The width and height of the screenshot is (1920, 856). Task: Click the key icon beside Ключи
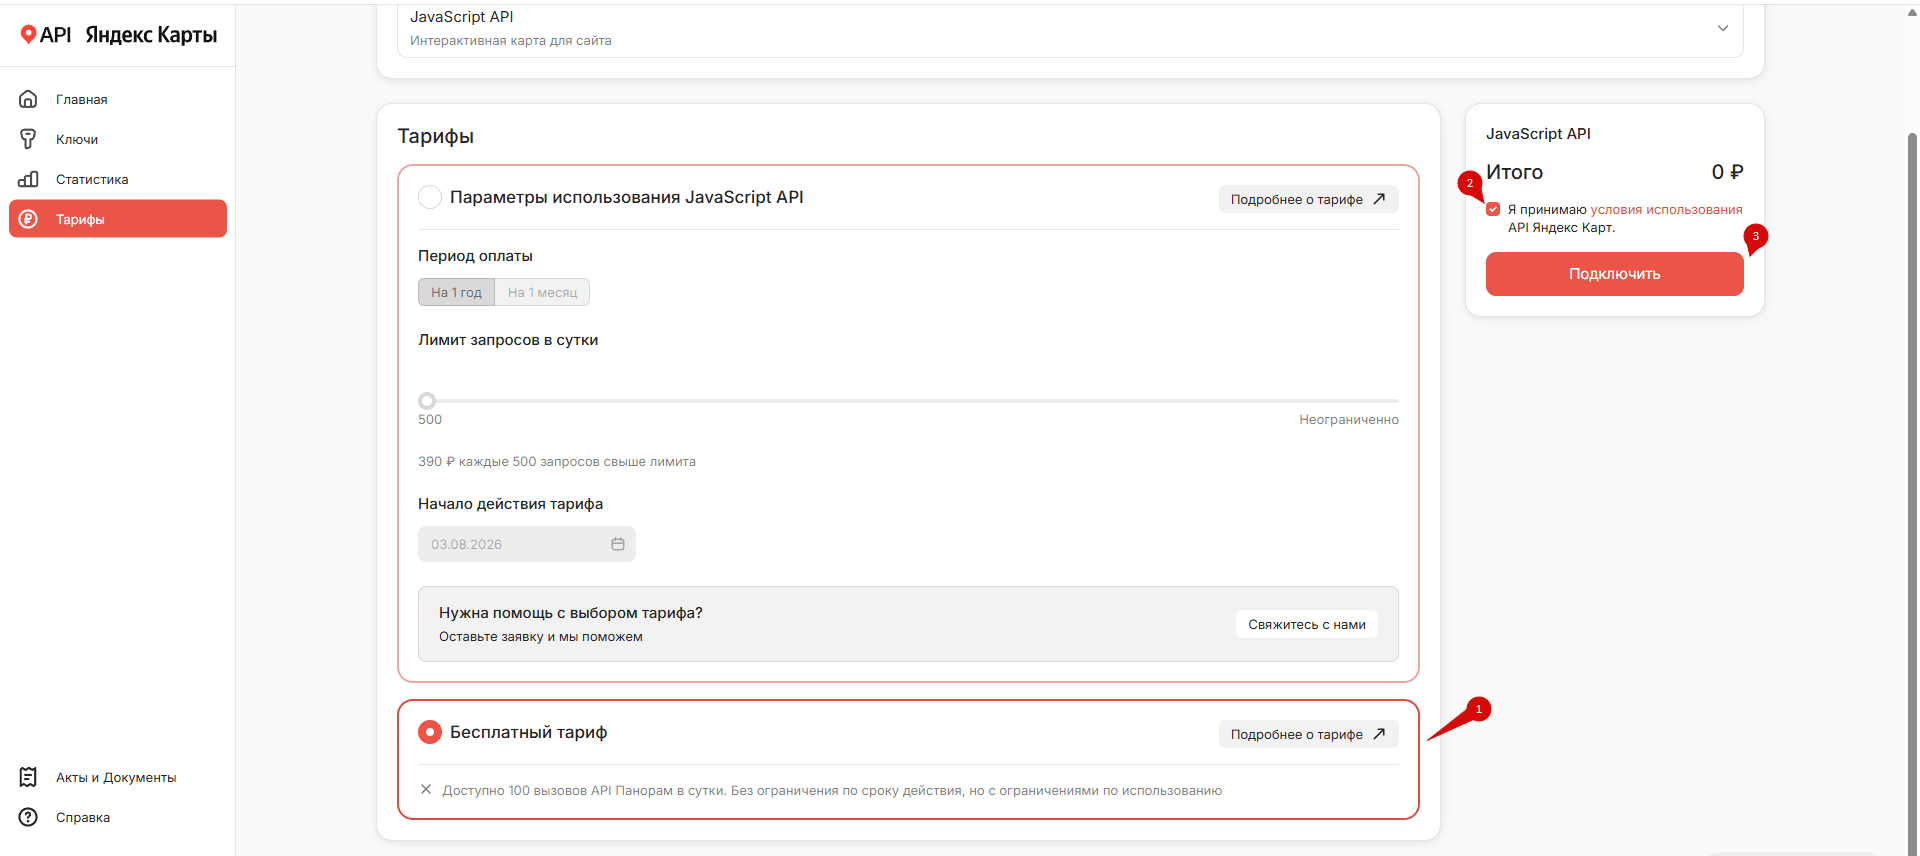tap(28, 139)
